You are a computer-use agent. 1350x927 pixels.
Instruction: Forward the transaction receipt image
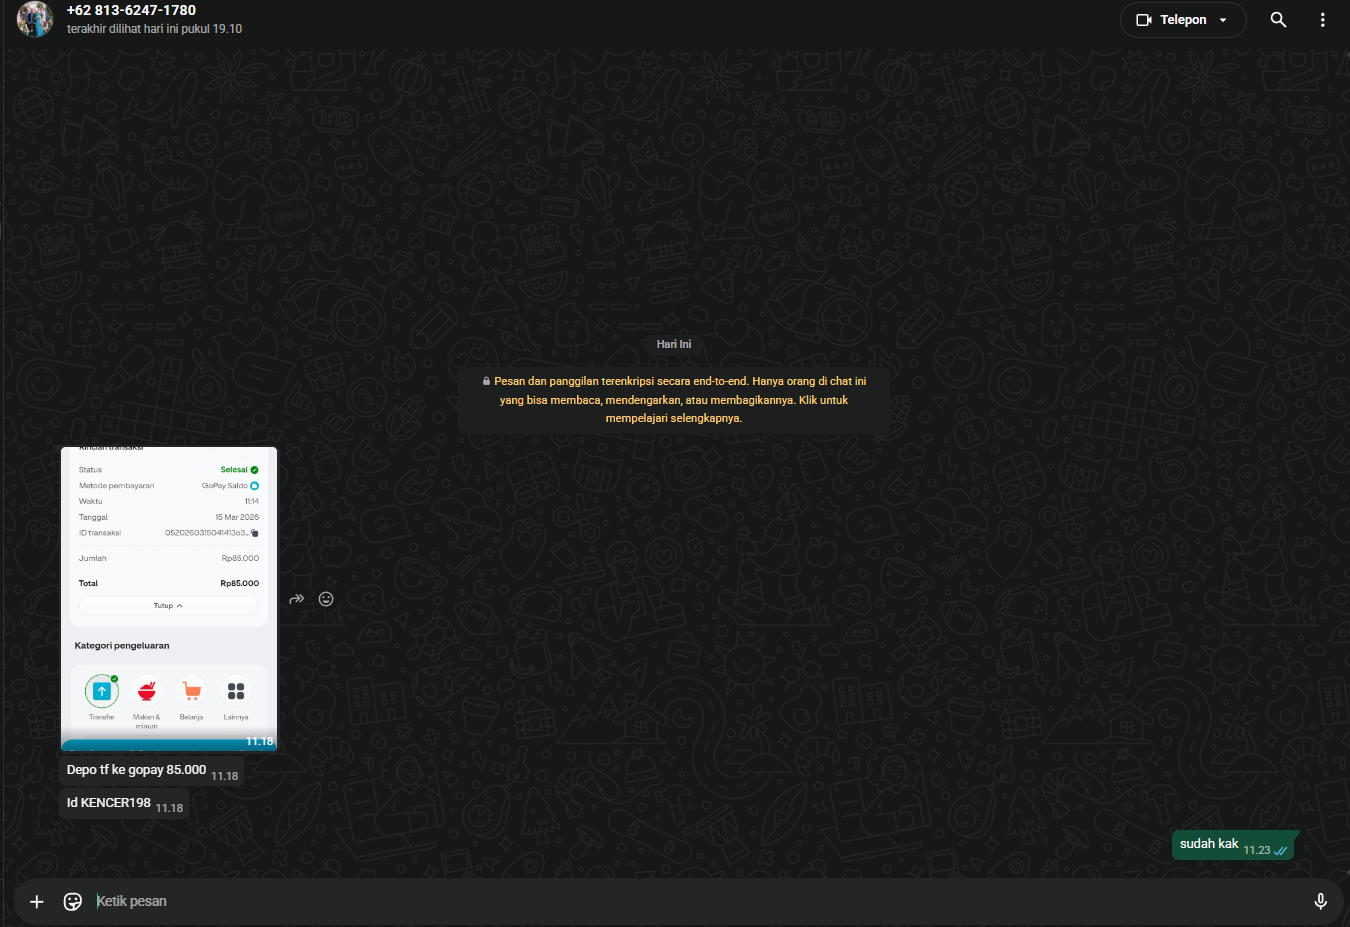(x=296, y=599)
